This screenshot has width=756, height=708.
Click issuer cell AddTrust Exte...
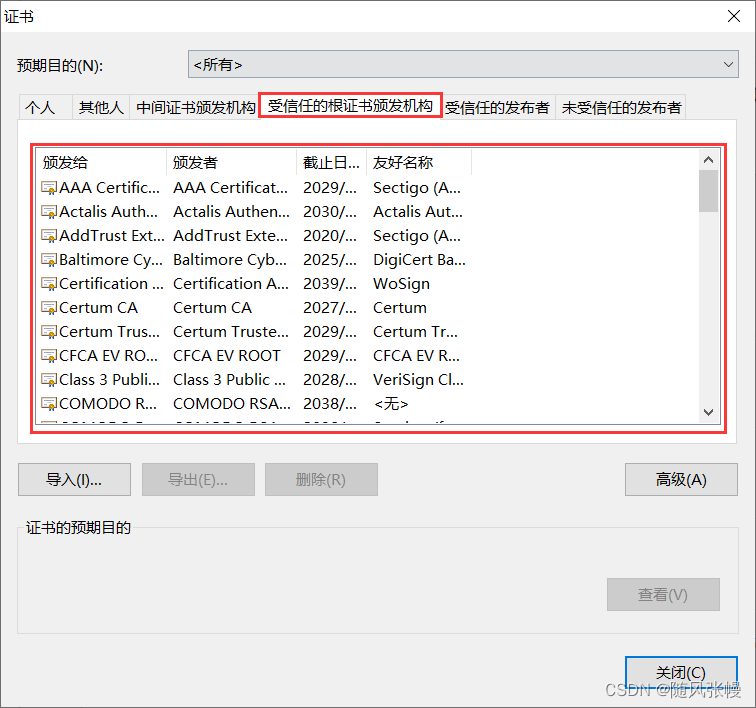click(230, 236)
